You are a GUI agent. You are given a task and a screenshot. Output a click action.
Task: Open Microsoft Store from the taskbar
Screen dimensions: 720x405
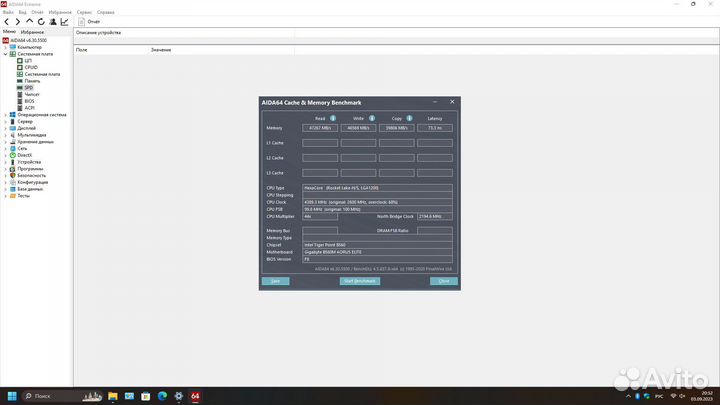pos(146,396)
